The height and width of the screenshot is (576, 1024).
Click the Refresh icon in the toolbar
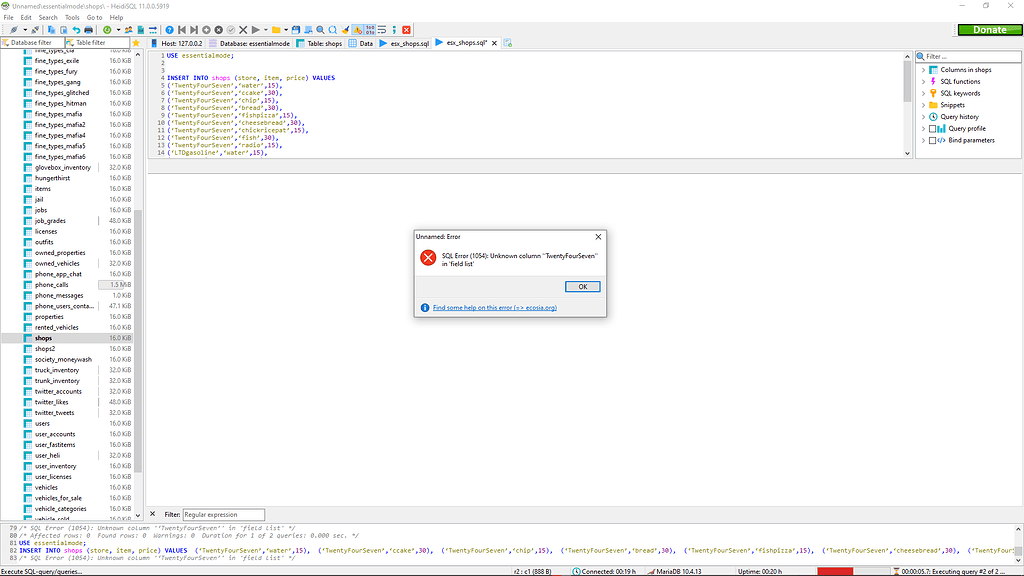(x=108, y=29)
